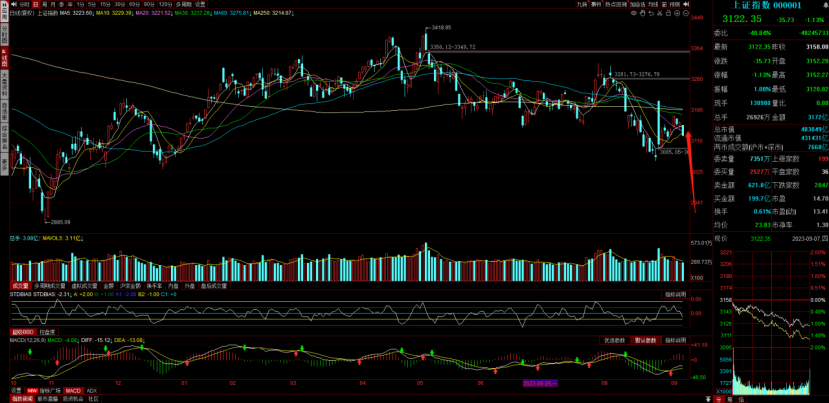Screen dimensions: 829x403
Task: Switch to 120分 minute chart
Action: [165, 4]
